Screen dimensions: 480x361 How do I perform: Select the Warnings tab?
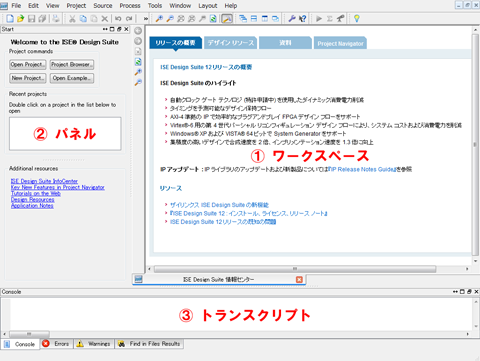pos(94,344)
